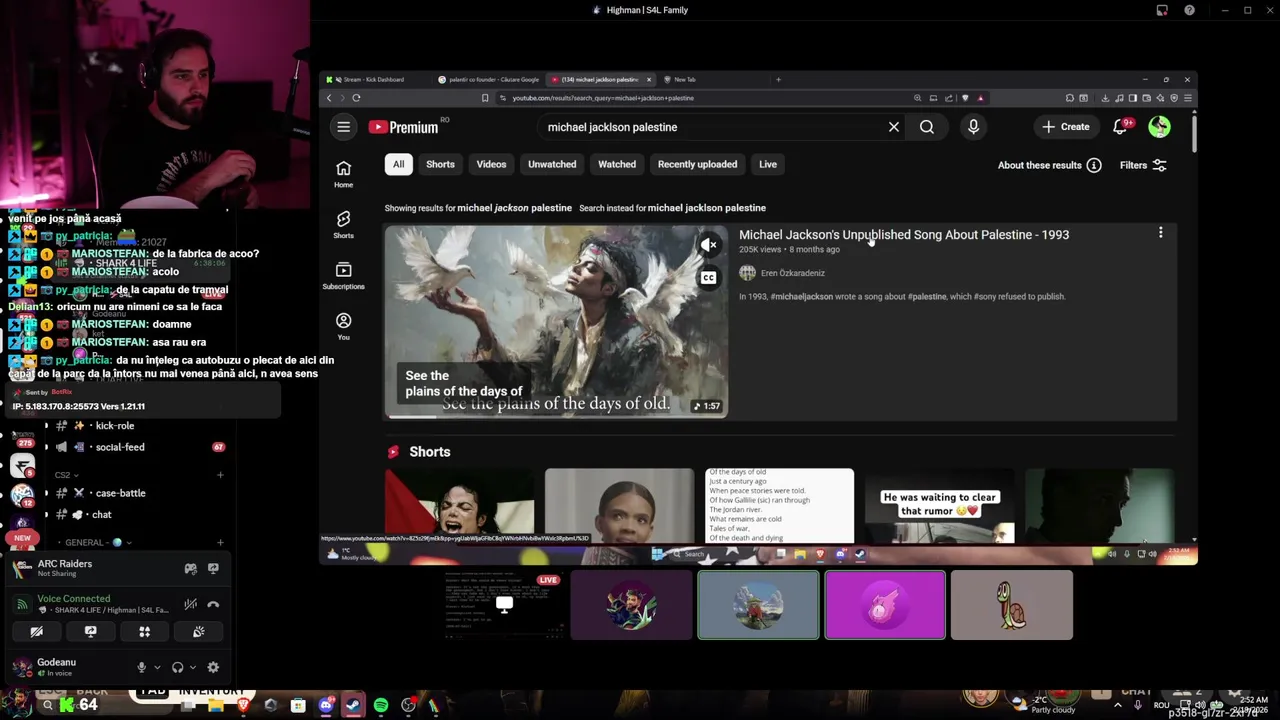Deafen with the Discord headphones icon
The width and height of the screenshot is (1280, 720).
[177, 667]
